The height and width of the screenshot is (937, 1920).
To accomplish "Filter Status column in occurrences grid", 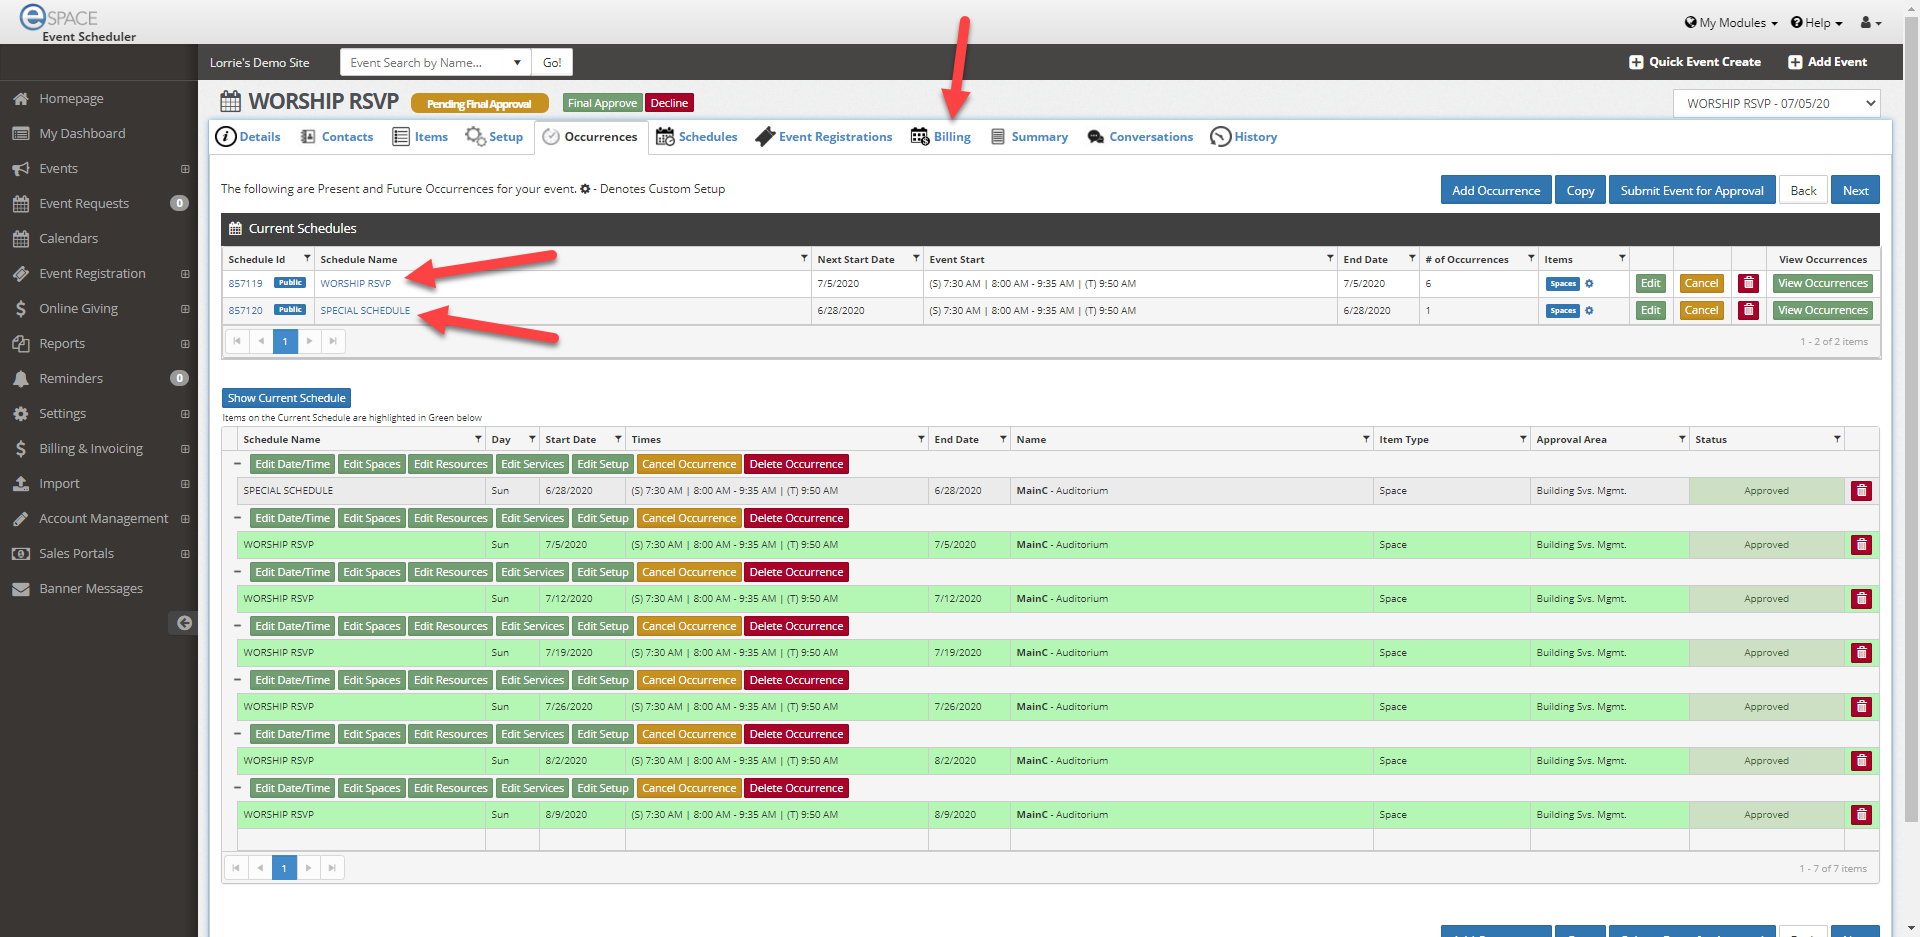I will click(x=1837, y=439).
